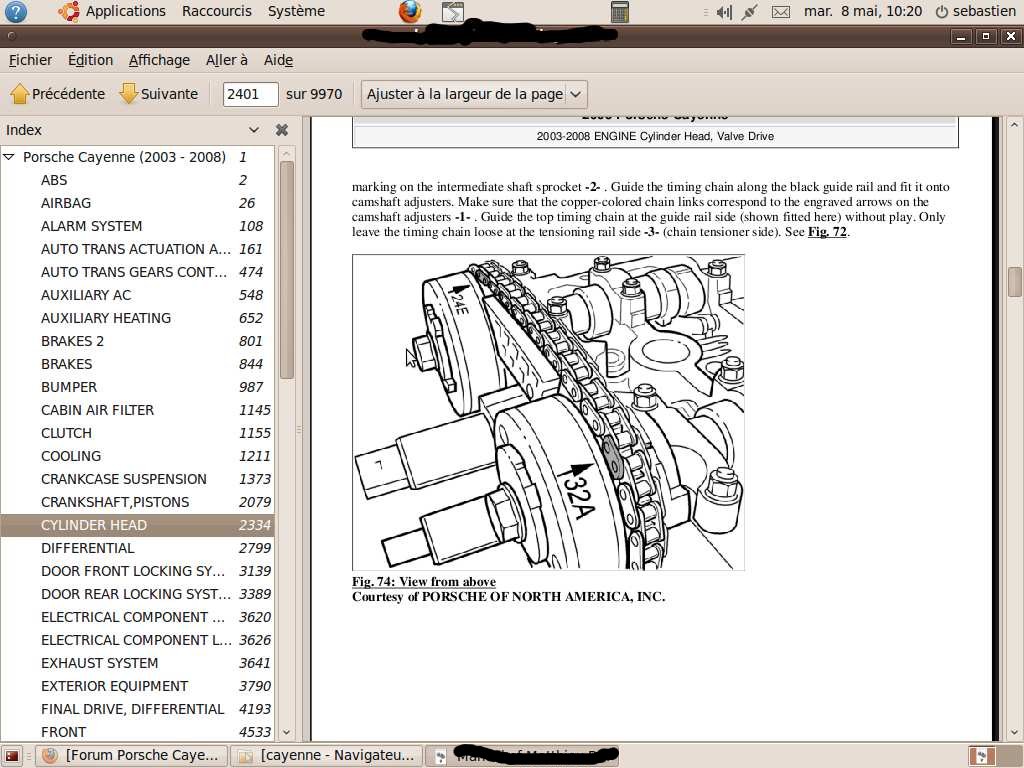Click the index panel scrollbar thumb
Image resolution: width=1024 pixels, height=768 pixels.
287,269
